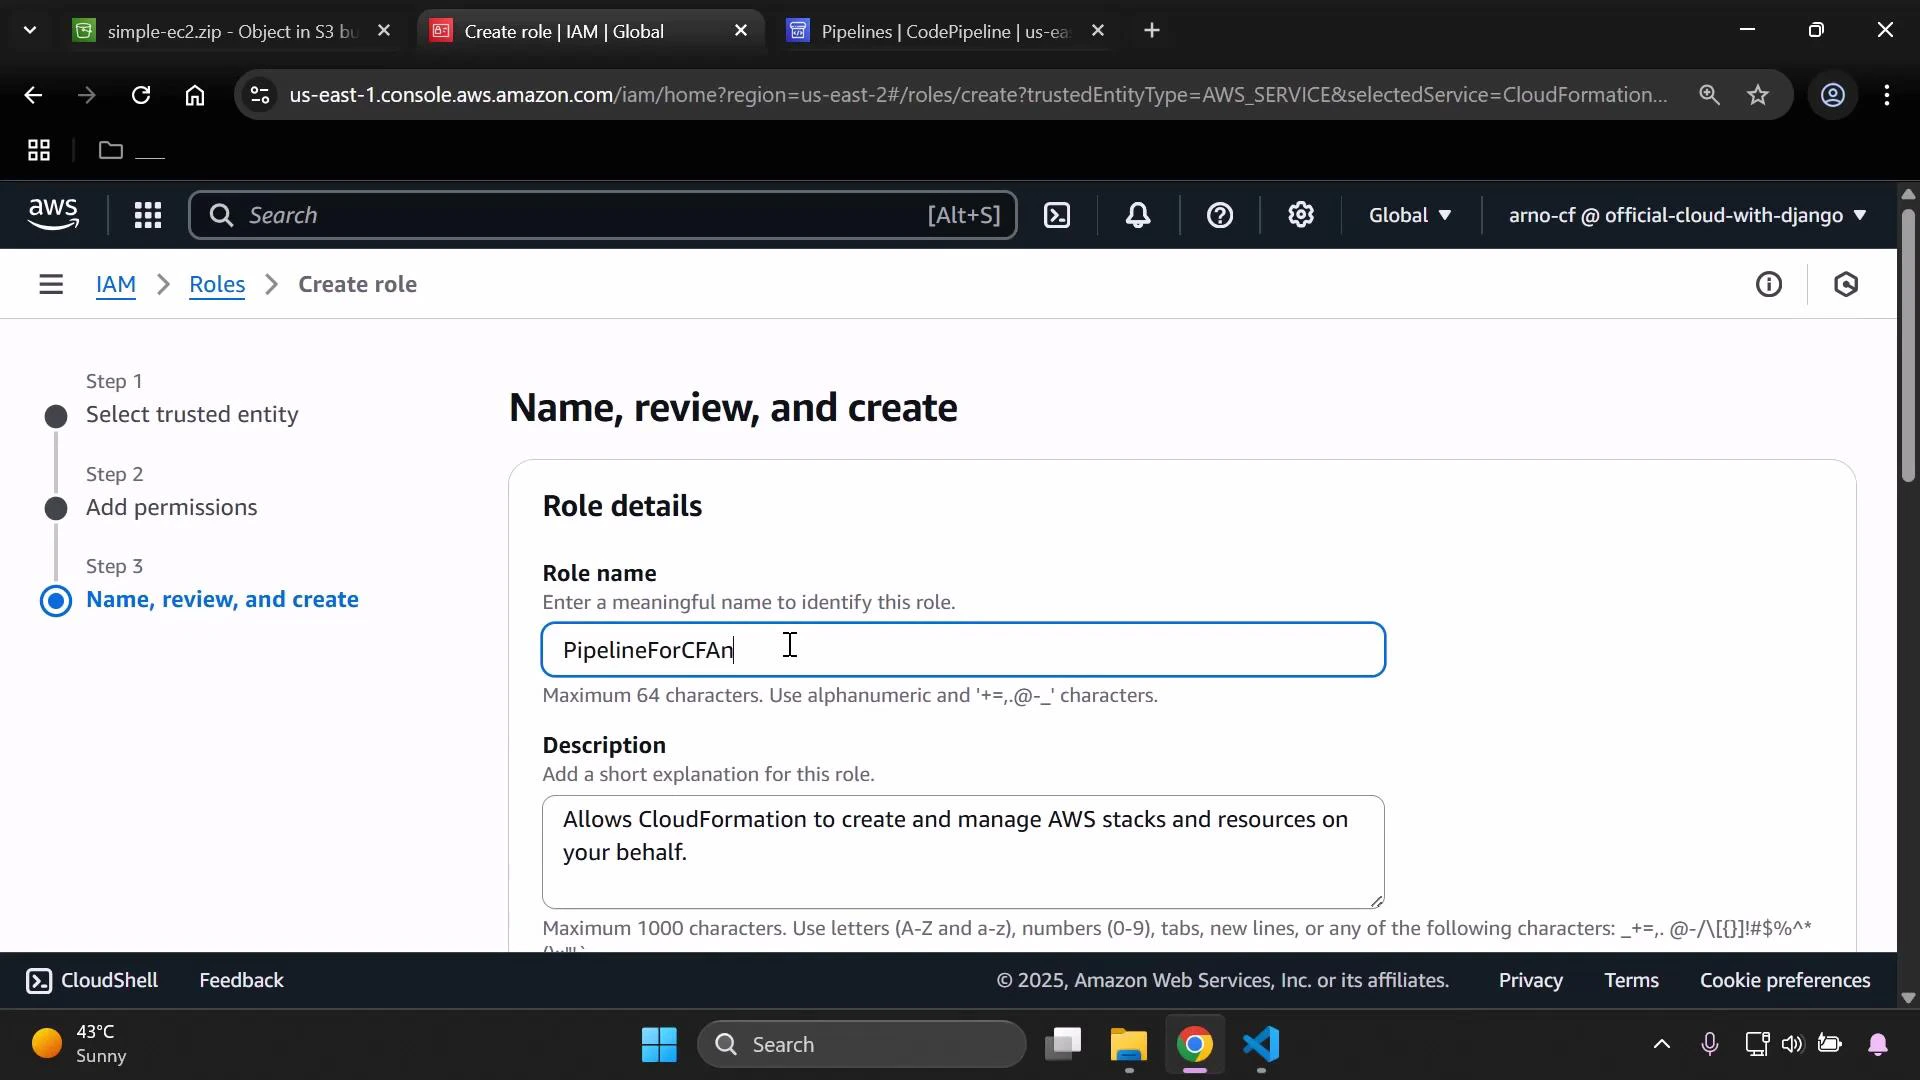
Task: Open the Roles breadcrumb link
Action: click(217, 284)
